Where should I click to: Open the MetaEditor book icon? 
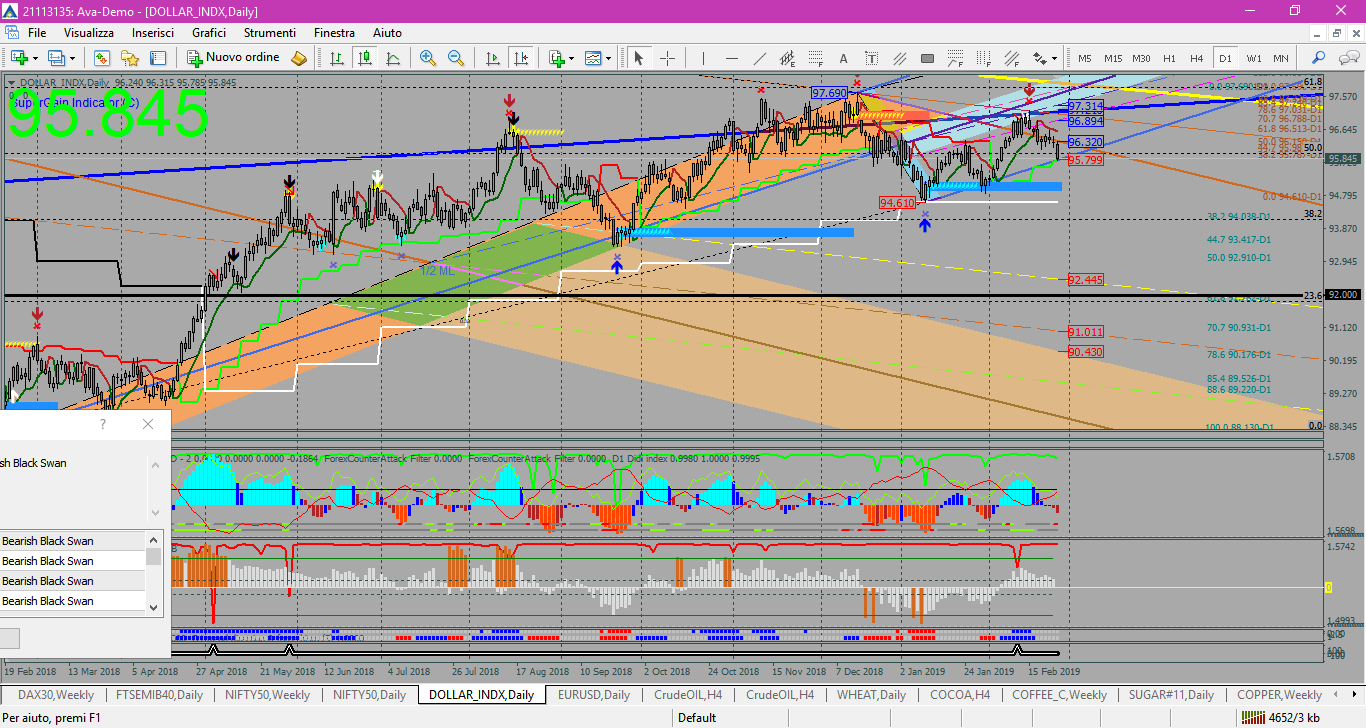[299, 58]
